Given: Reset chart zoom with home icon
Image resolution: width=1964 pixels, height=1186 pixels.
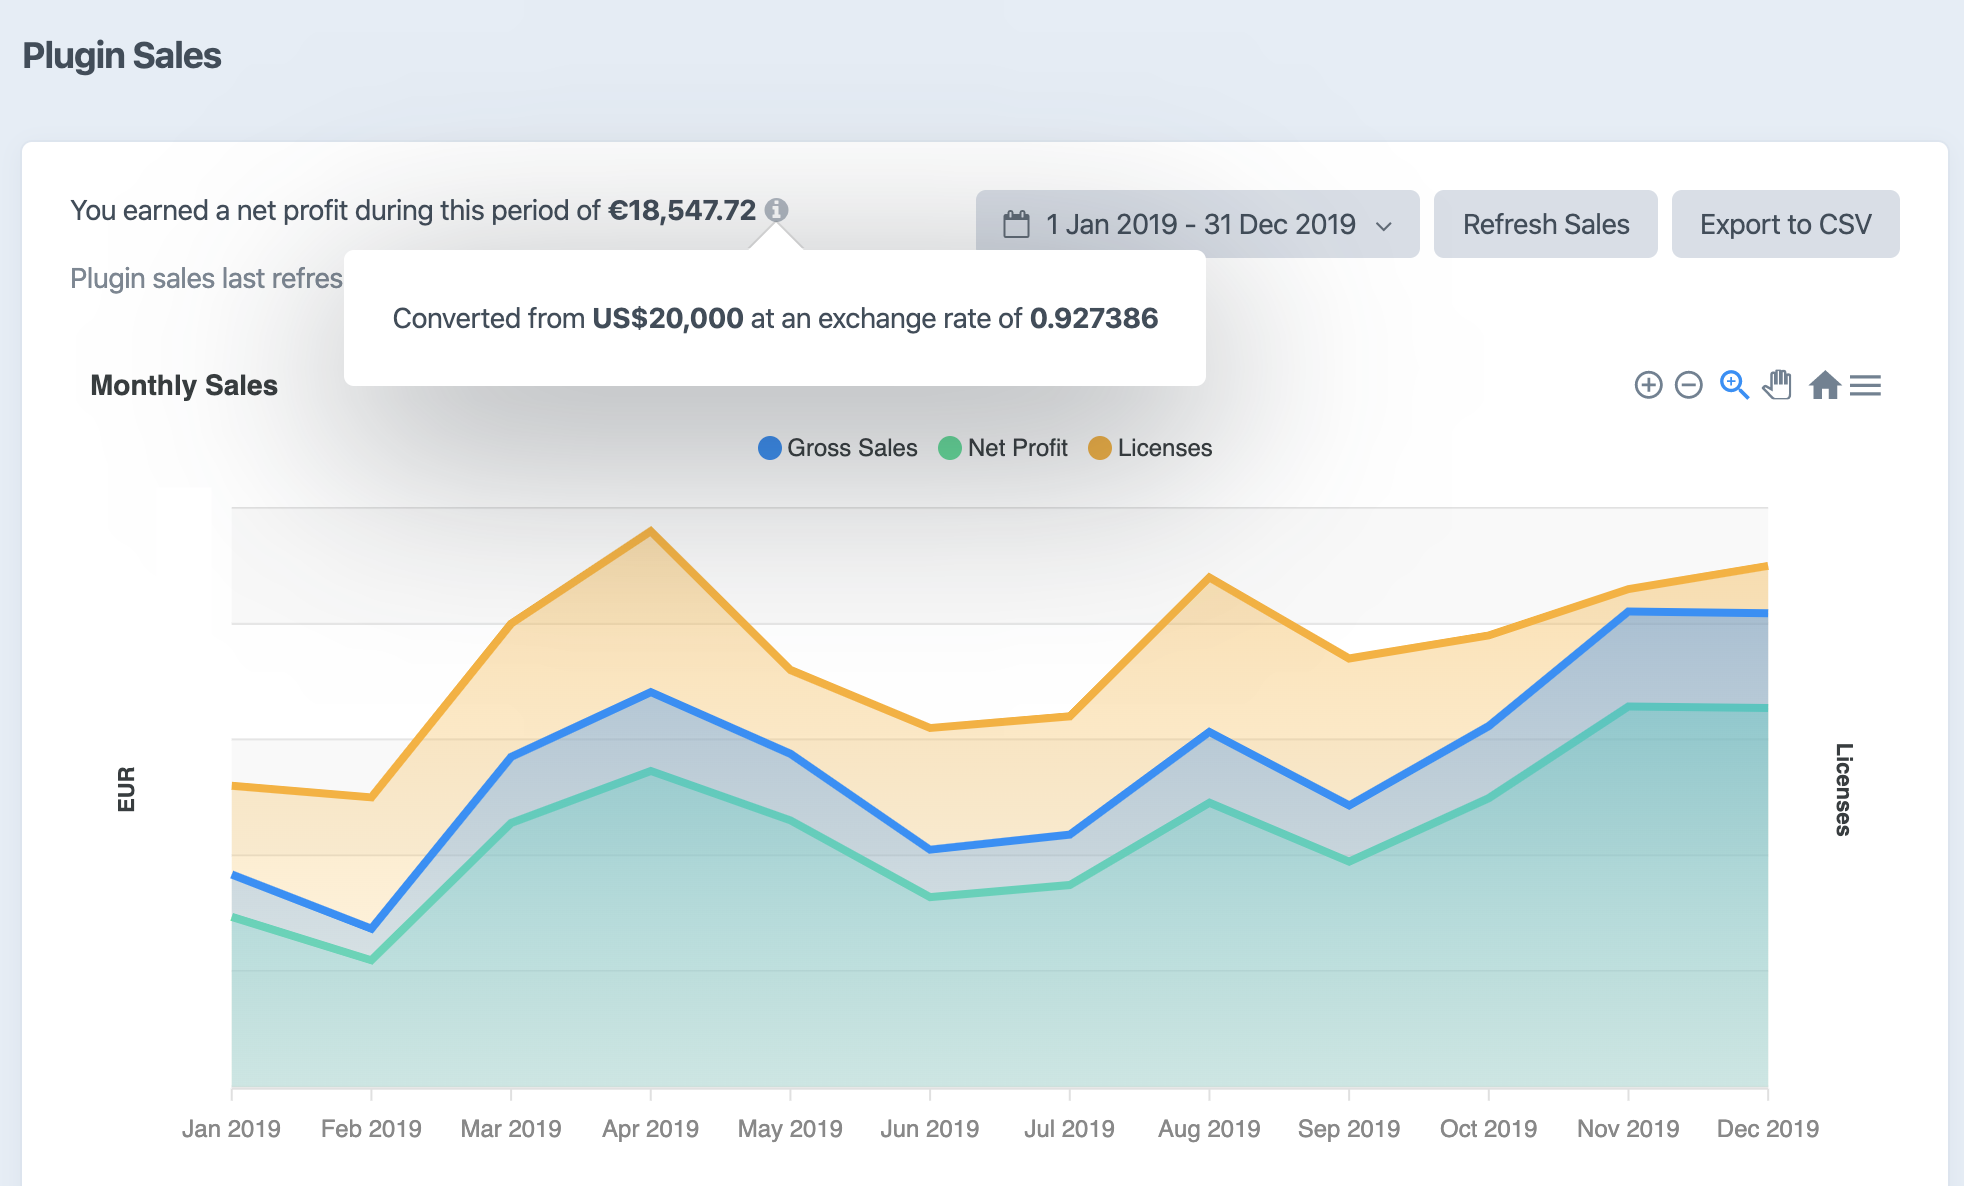Looking at the screenshot, I should [1824, 385].
